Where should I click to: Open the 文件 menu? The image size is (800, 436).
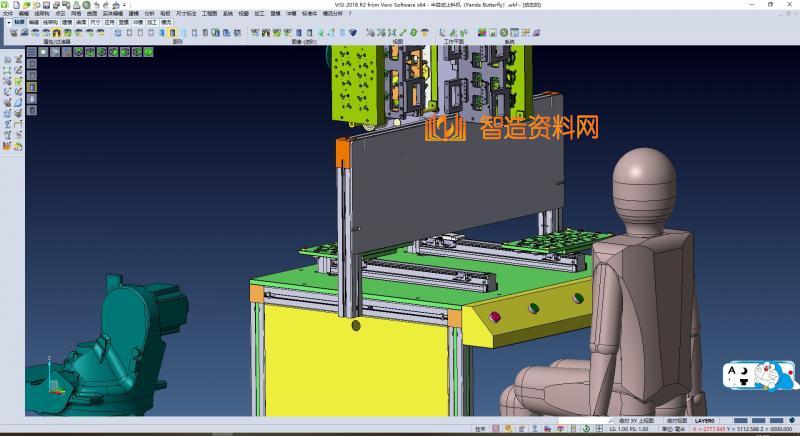pyautogui.click(x=7, y=13)
